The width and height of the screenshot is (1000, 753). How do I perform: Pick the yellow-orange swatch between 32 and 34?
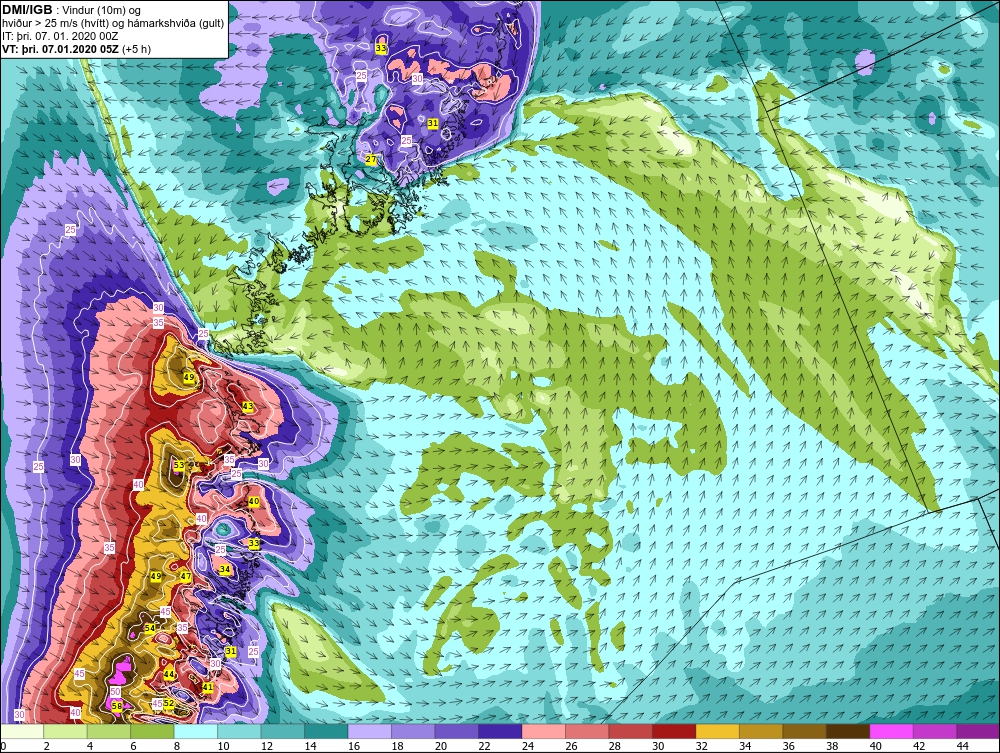(717, 731)
